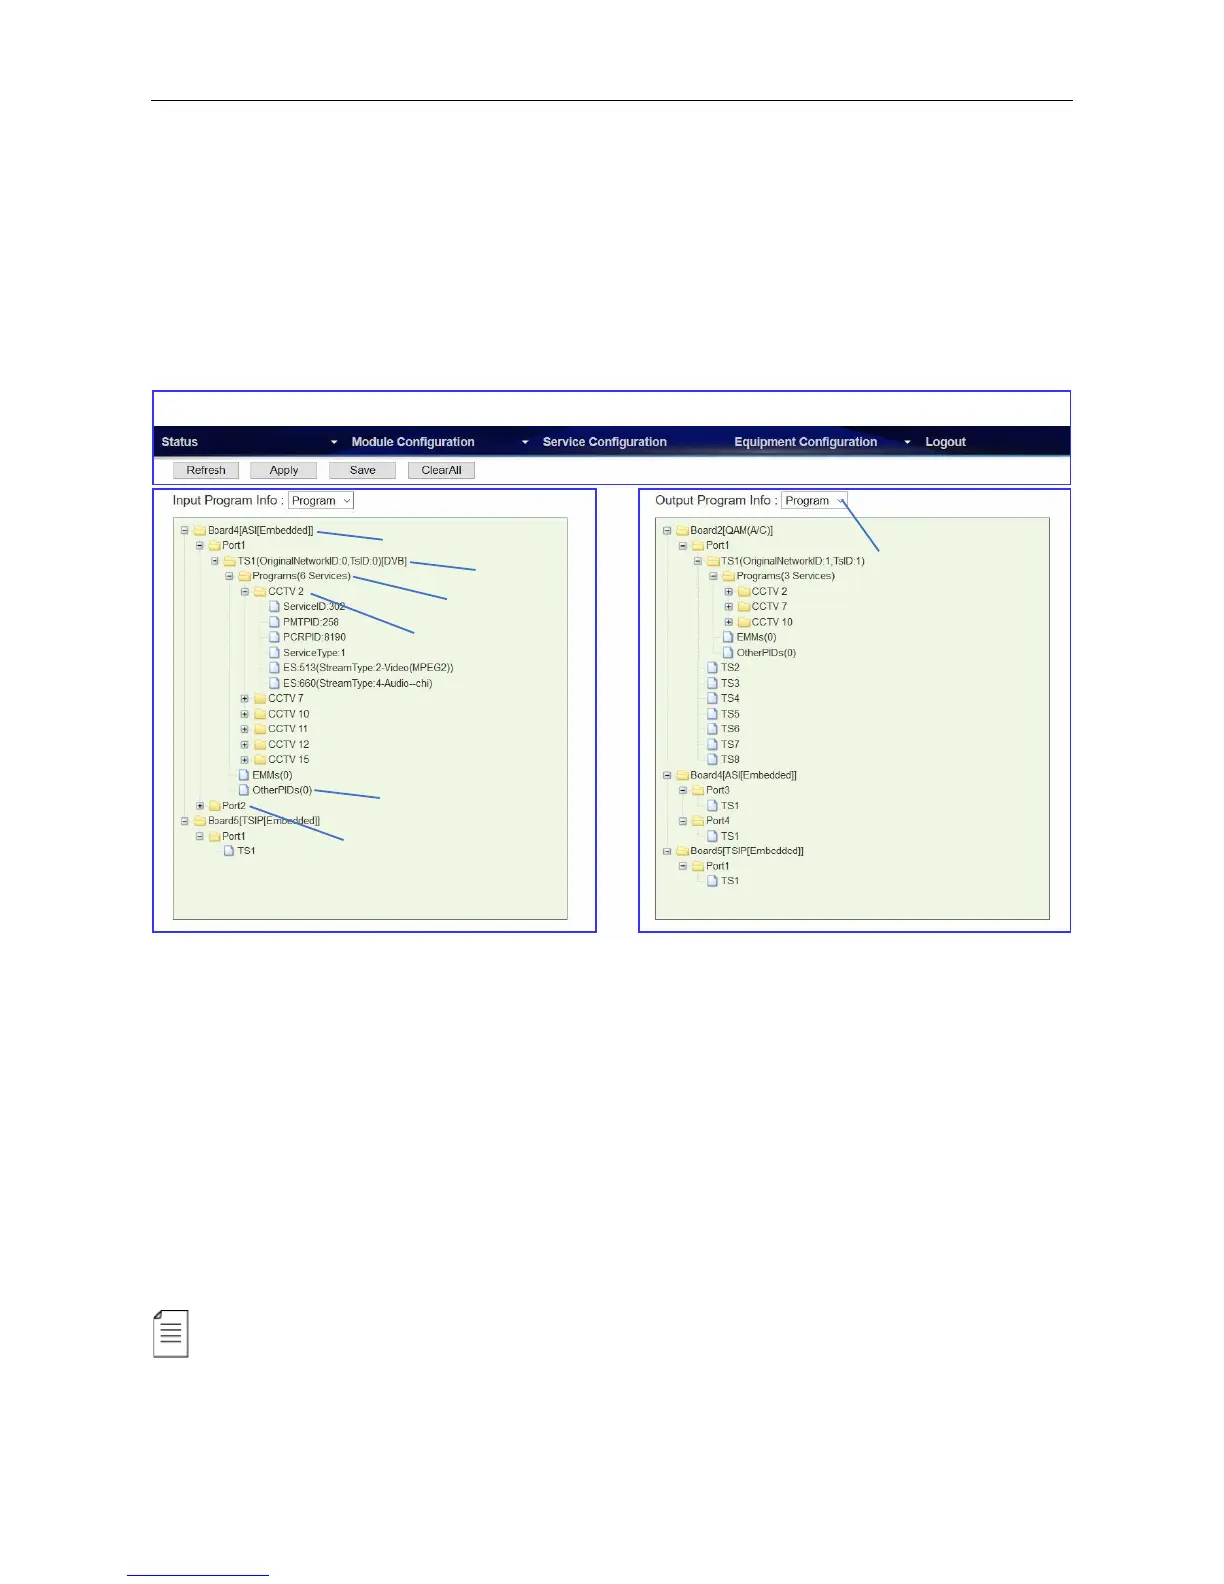Viewport: 1224px width, 1584px height.
Task: Expand CCTV 11 program node
Action: click(245, 729)
